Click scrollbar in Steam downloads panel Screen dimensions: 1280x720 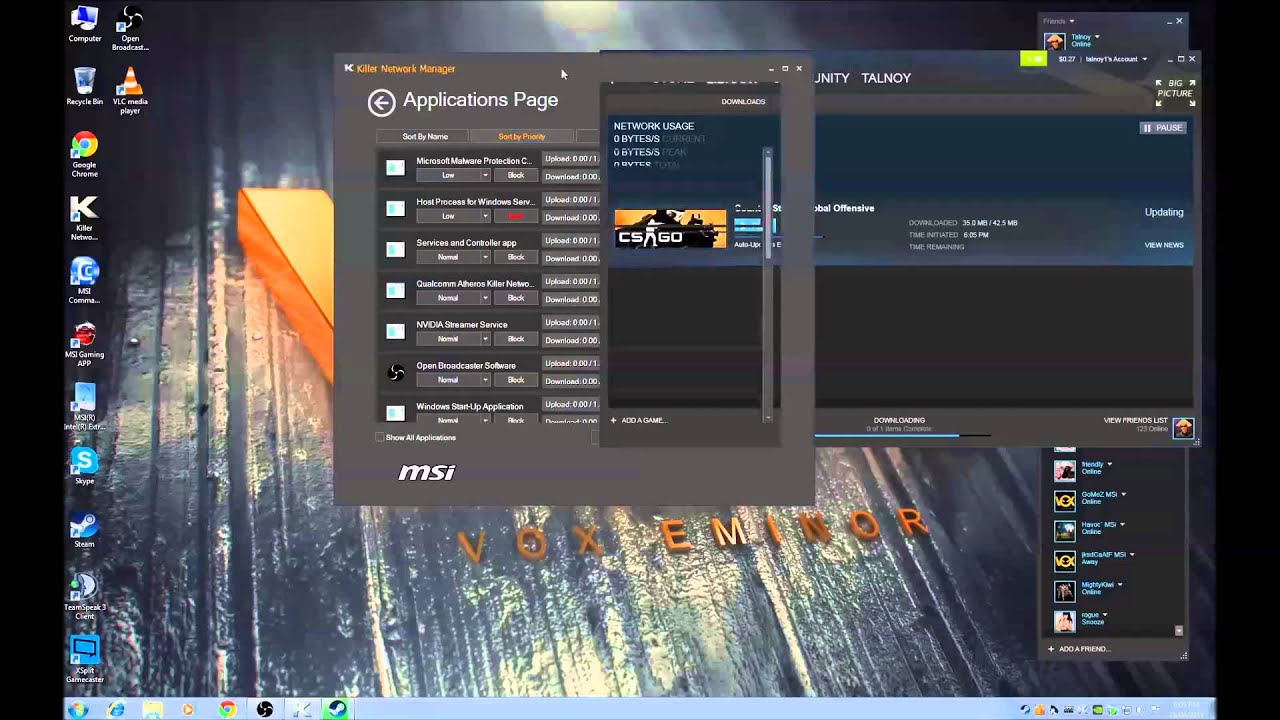point(768,205)
